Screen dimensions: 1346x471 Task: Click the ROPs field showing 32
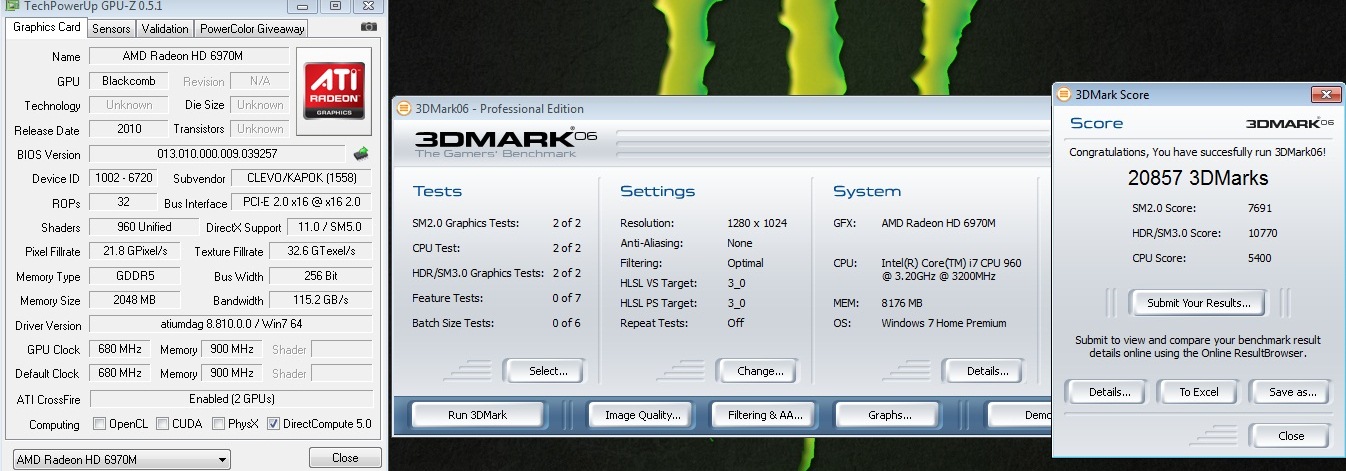pyautogui.click(x=122, y=203)
